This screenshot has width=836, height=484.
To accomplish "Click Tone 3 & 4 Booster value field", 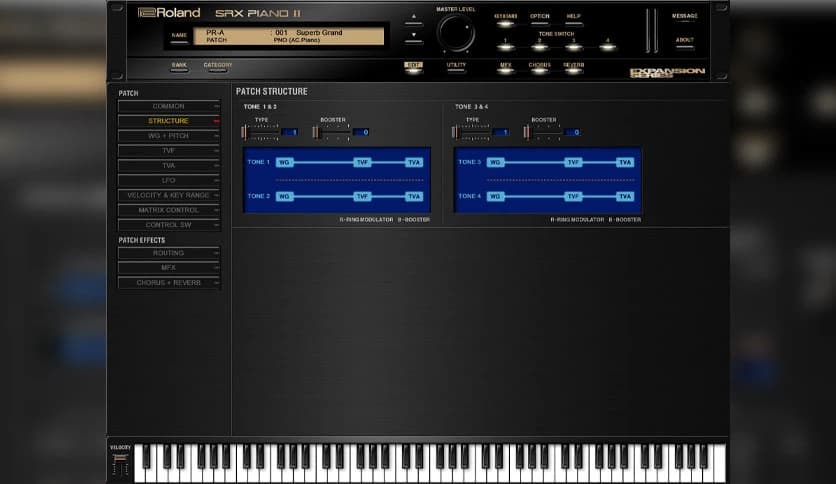I will pyautogui.click(x=572, y=132).
